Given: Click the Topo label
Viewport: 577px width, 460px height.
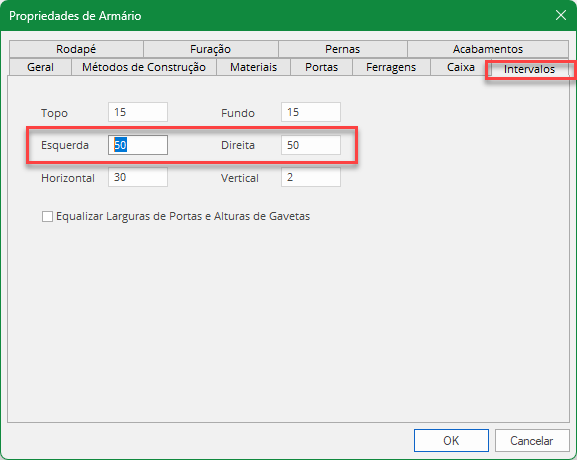Looking at the screenshot, I should (54, 113).
